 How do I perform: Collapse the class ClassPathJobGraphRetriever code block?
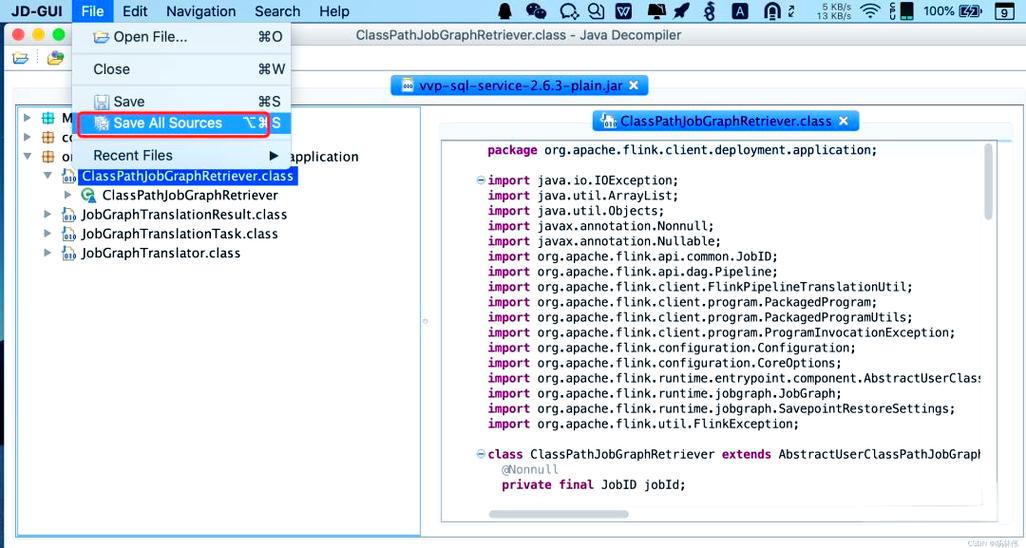pyautogui.click(x=481, y=454)
